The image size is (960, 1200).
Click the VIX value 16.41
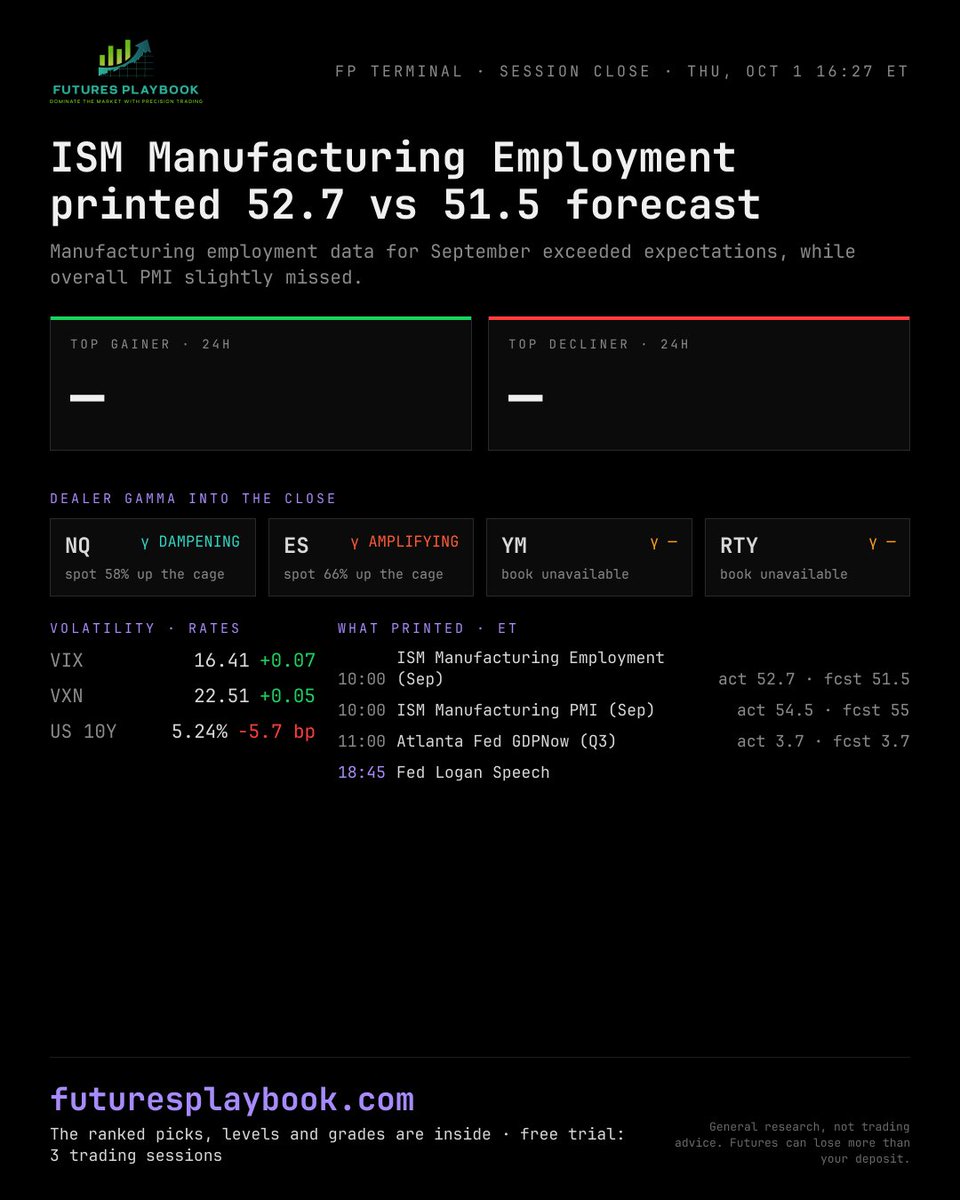pos(221,660)
